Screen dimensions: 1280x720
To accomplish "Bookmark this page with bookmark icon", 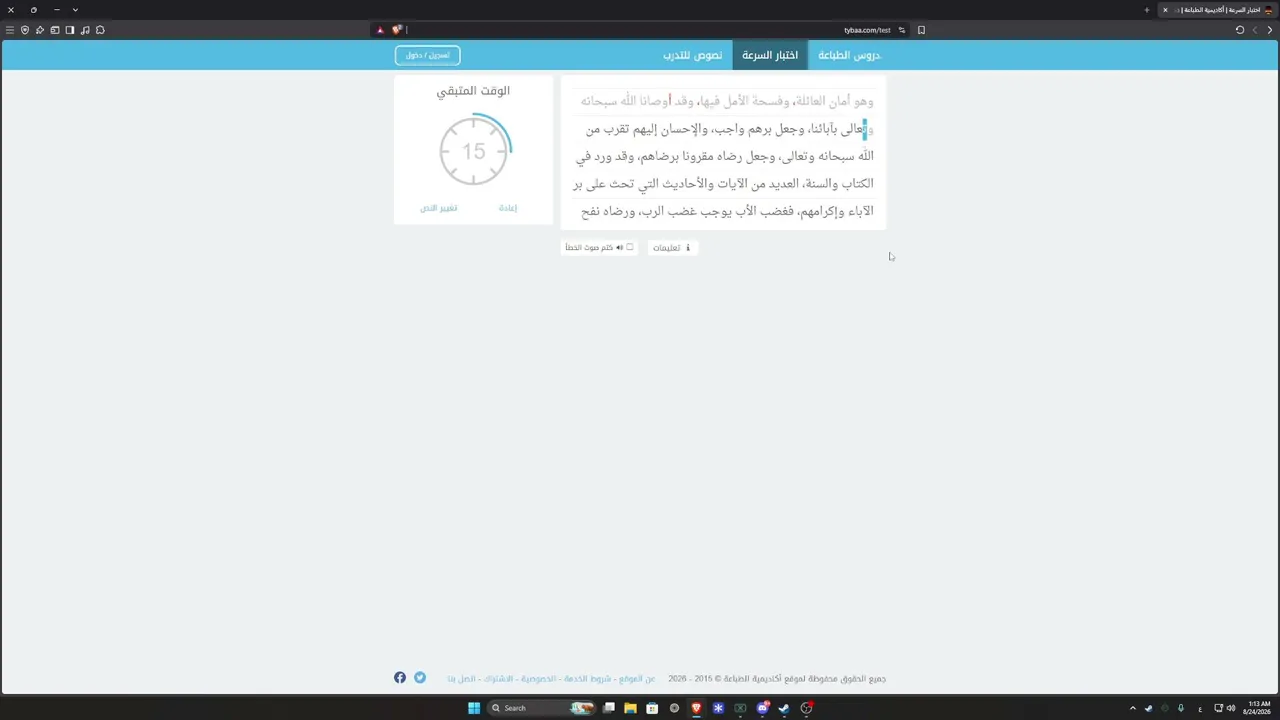I will [921, 30].
